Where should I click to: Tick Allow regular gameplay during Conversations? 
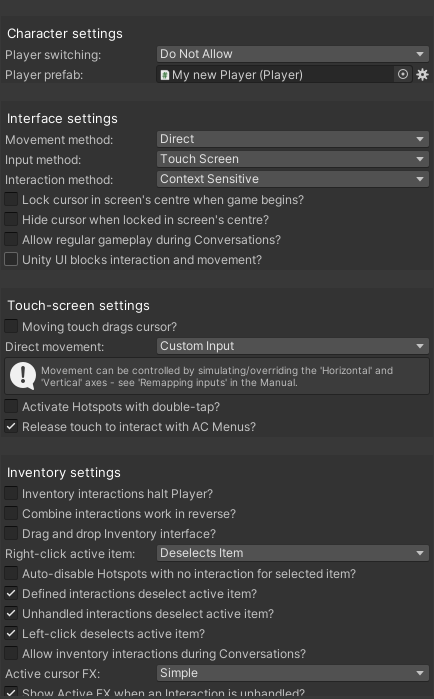[x=11, y=239]
